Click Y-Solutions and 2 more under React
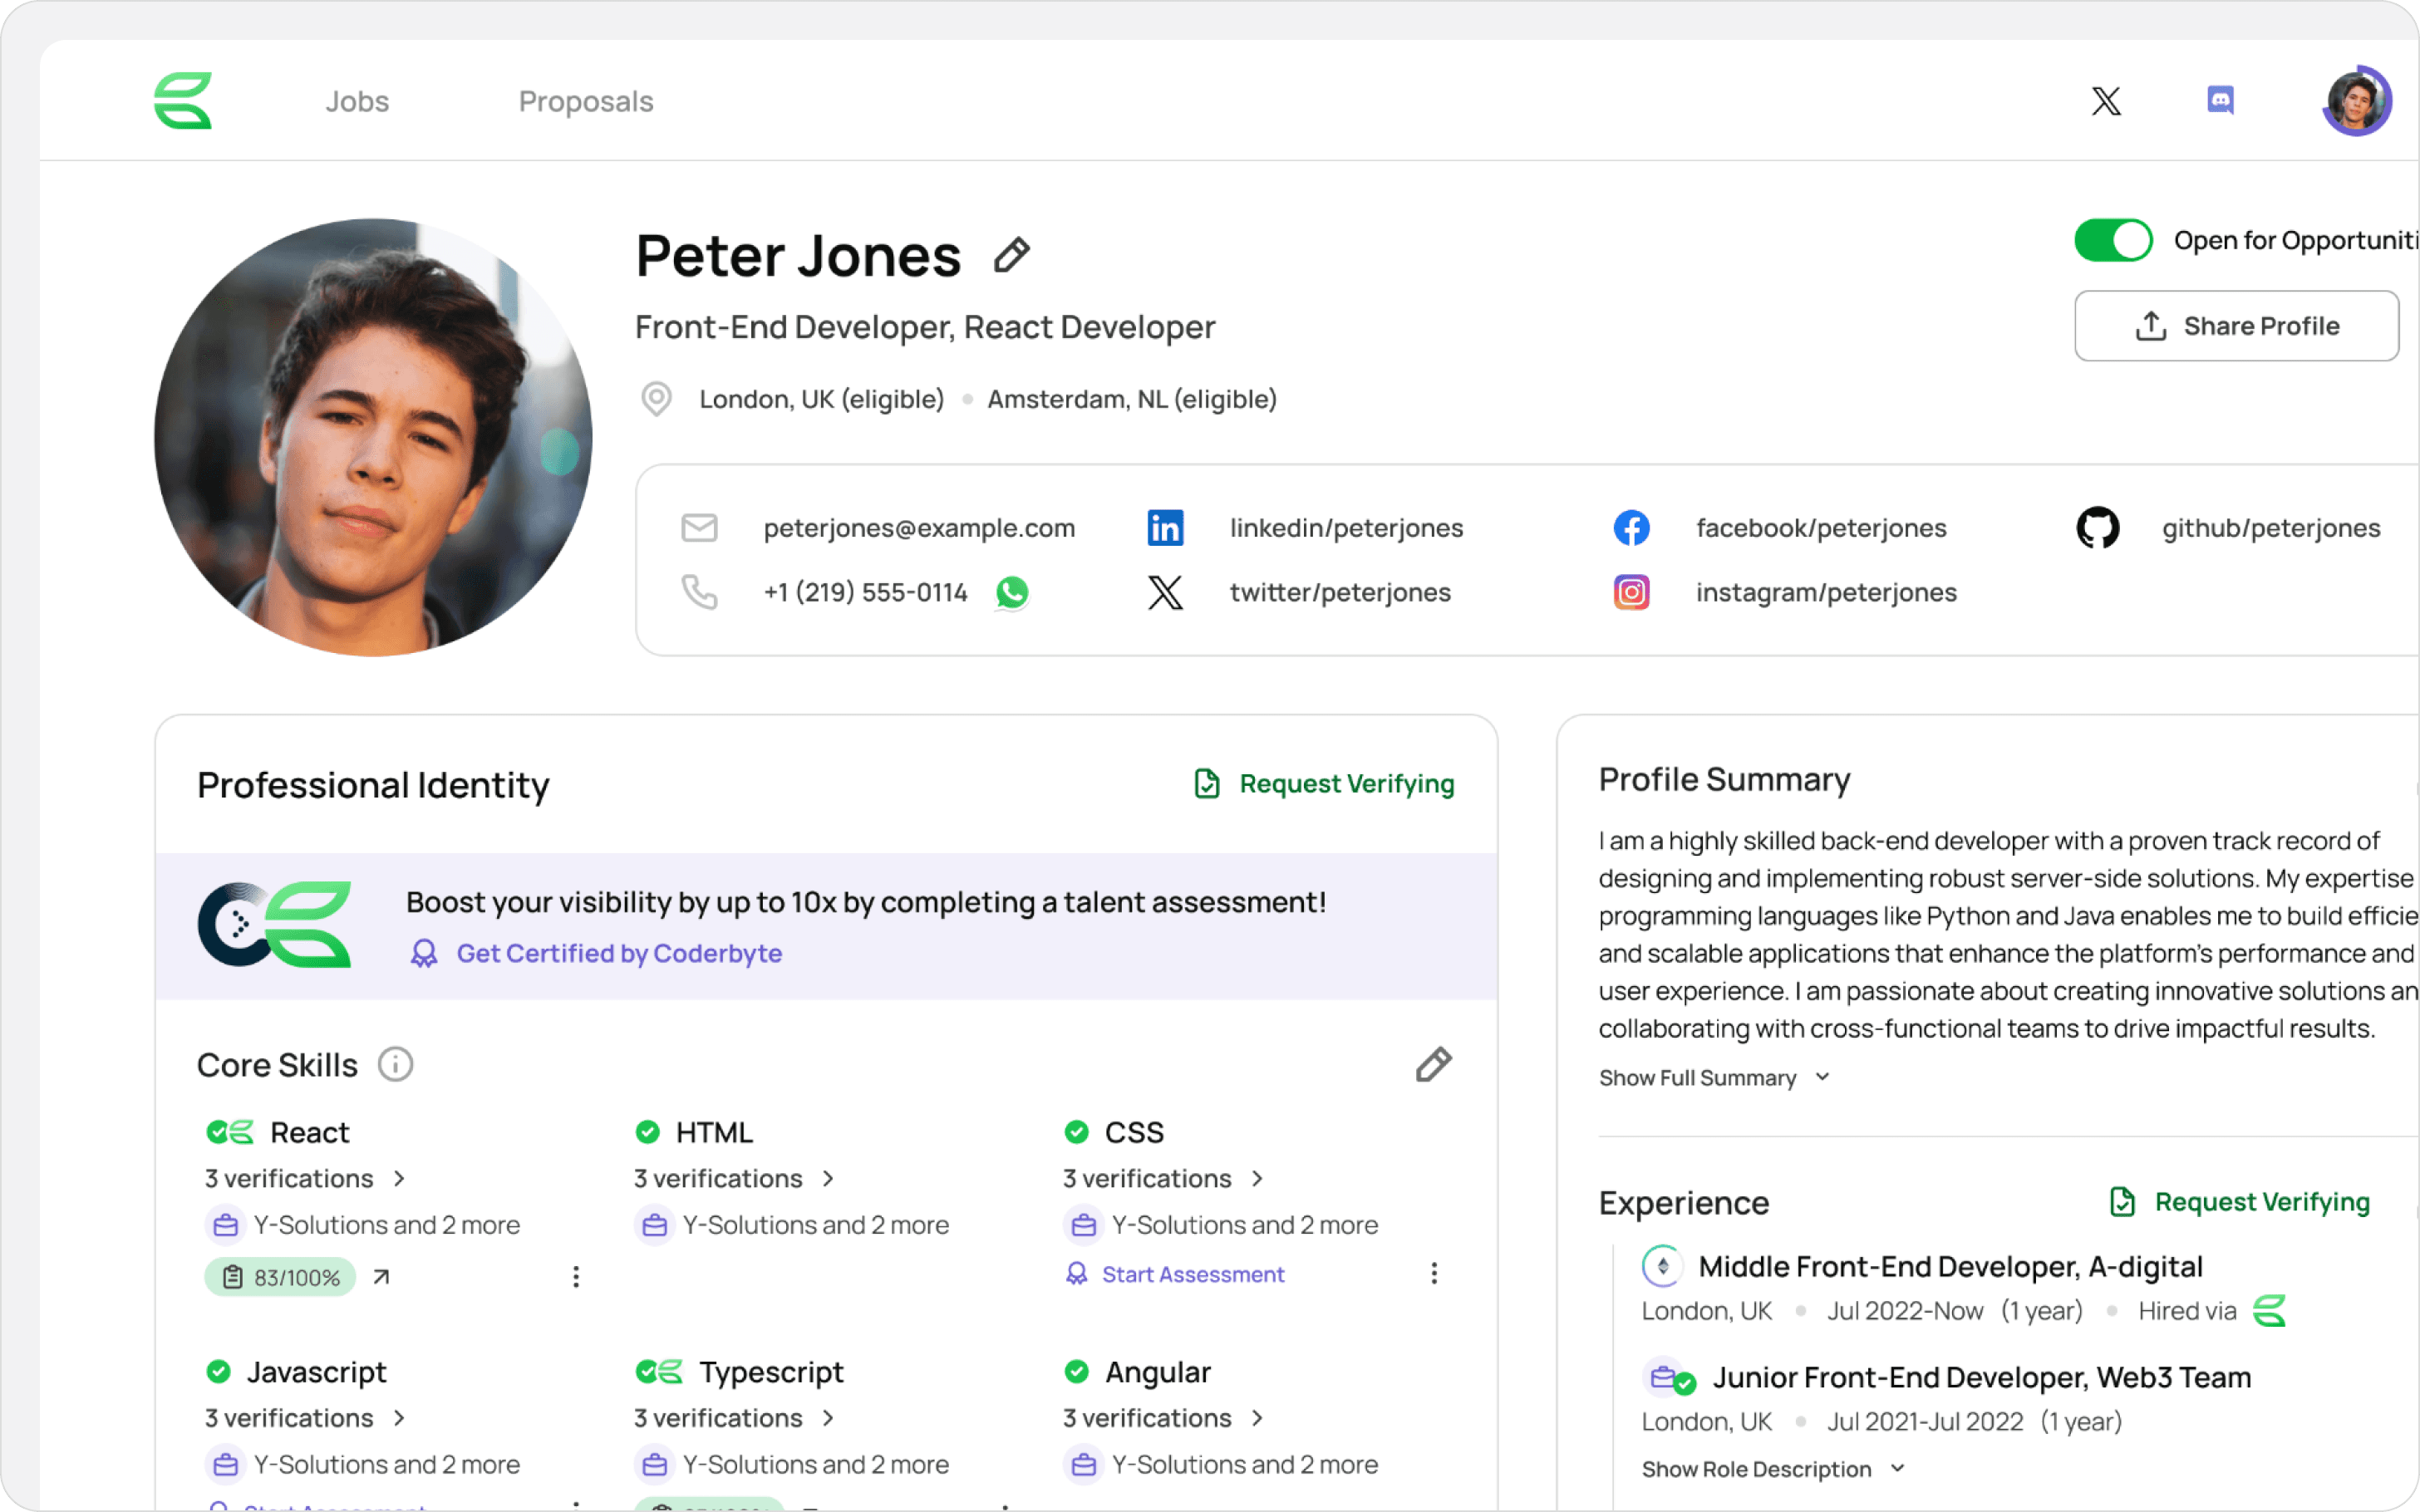 pos(363,1224)
